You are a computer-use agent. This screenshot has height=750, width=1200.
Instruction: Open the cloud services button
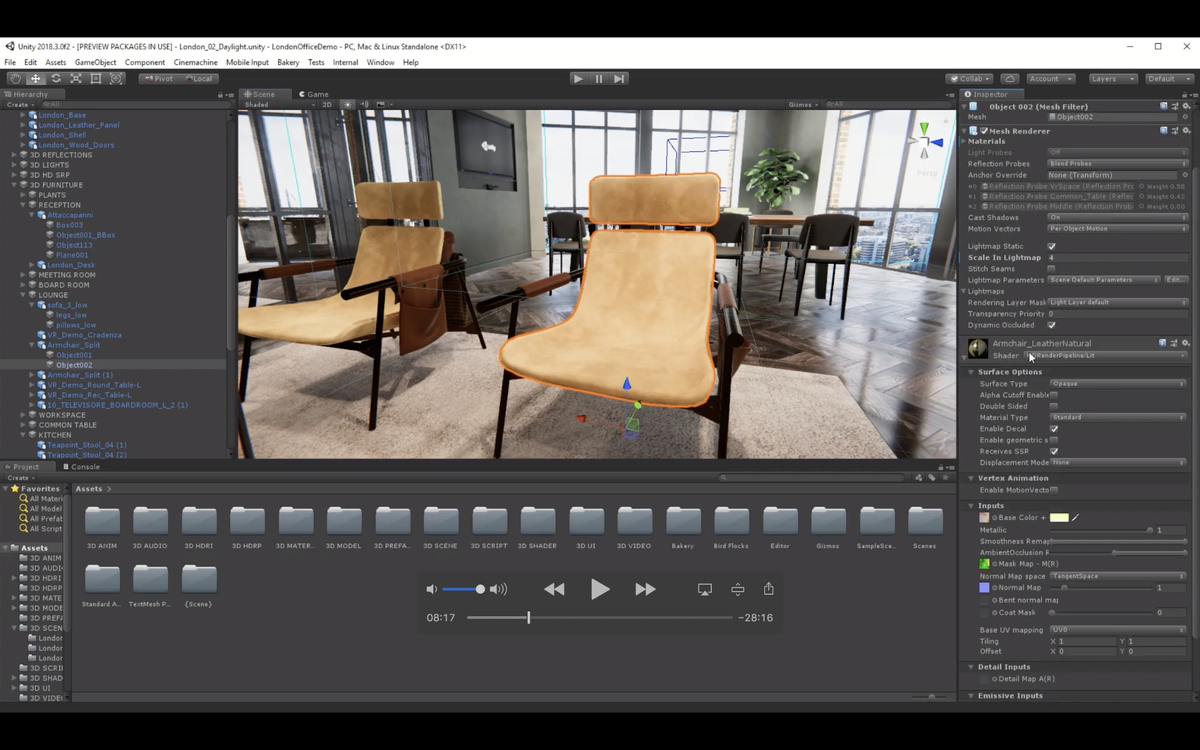(x=1010, y=78)
